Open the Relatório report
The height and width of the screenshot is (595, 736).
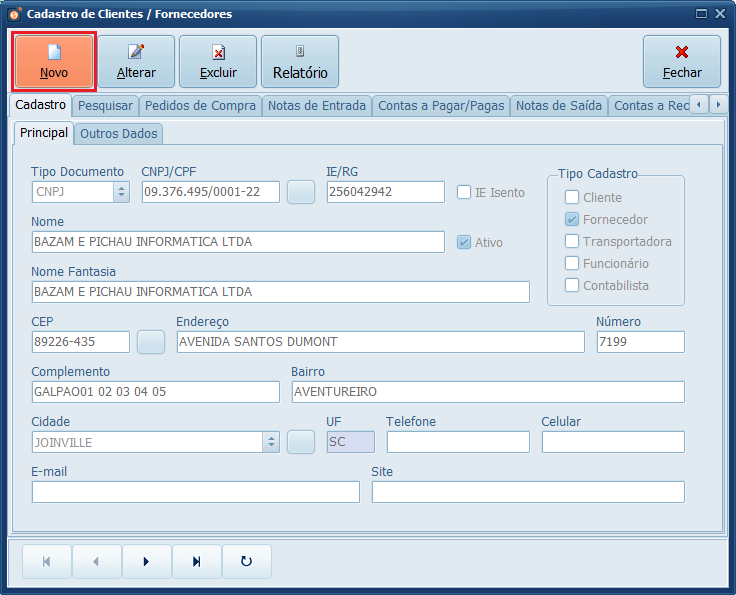pos(300,62)
